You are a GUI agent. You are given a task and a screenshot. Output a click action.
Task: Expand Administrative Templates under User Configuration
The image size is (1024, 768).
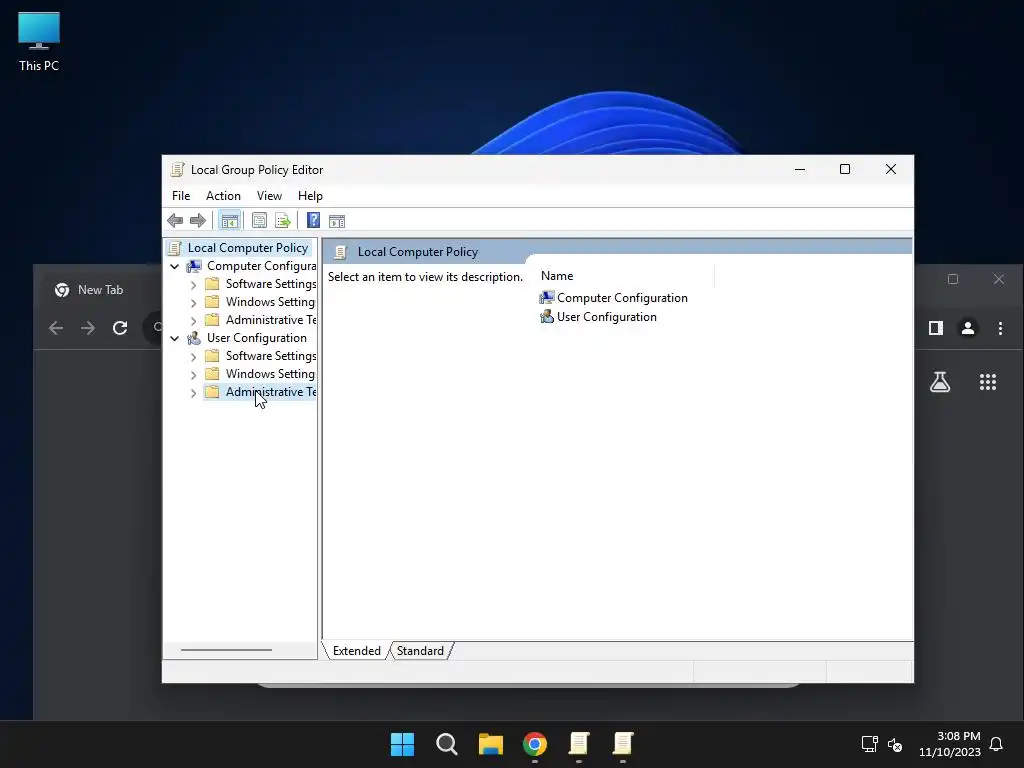pos(193,392)
